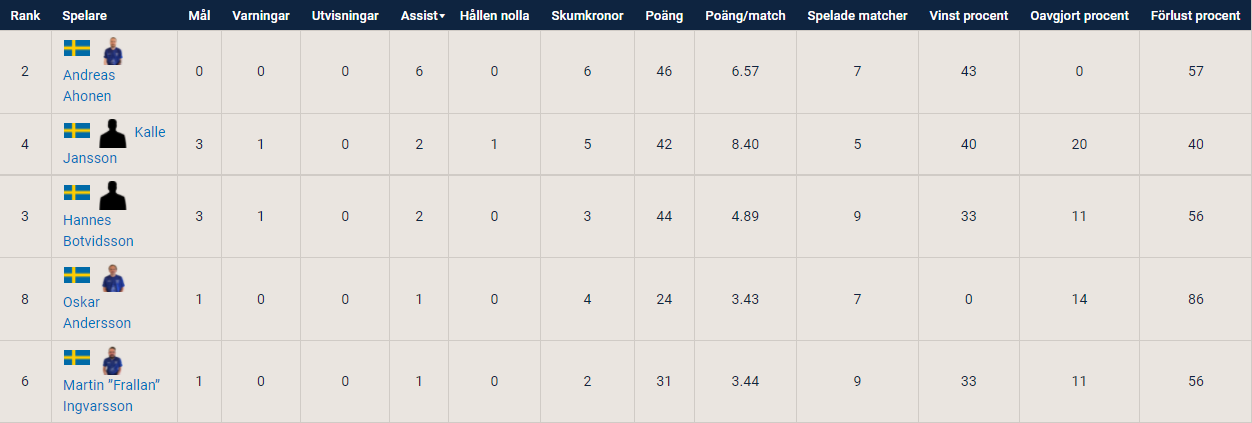Click Kalle Jansson's silhouette avatar

pos(112,133)
